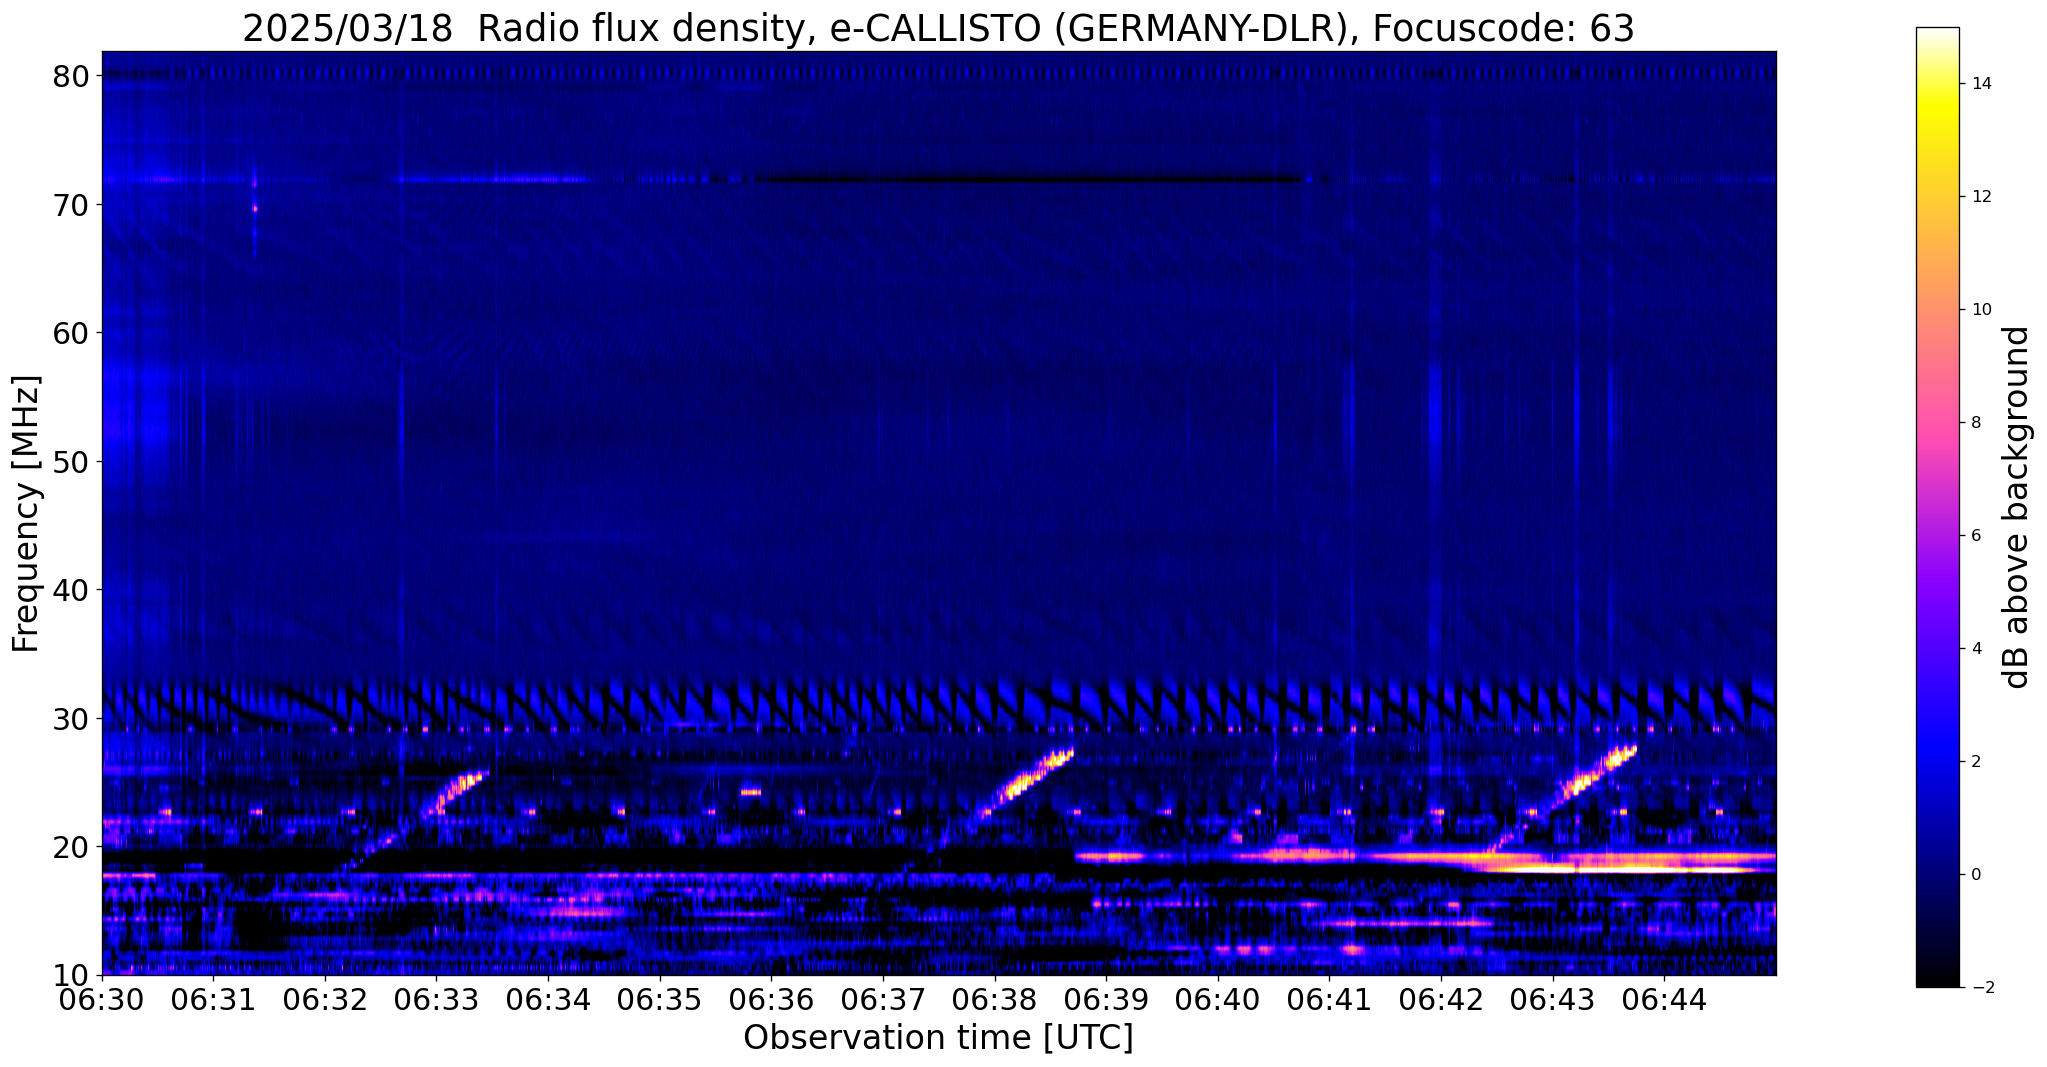
Task: Click the 'Observation time [UTC]' x-axis label
Action: (x=938, y=1038)
